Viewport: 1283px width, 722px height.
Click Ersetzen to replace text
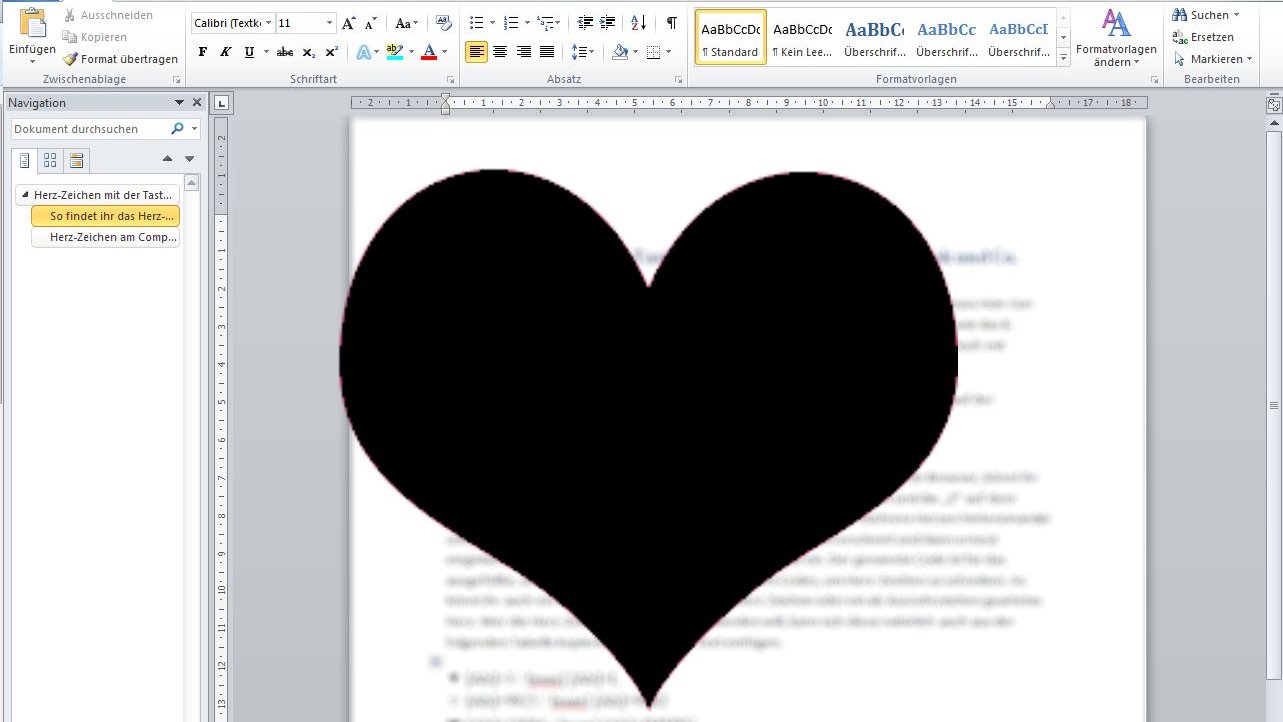click(x=1204, y=37)
